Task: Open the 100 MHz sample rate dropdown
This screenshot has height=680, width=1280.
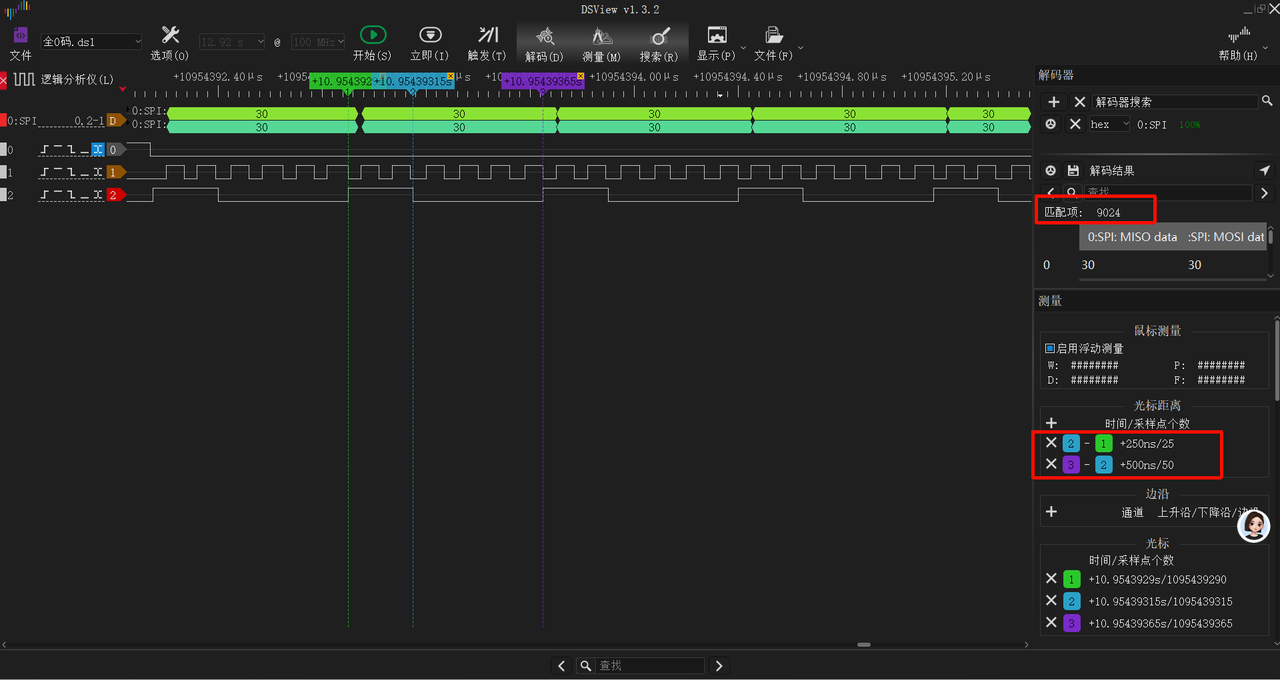Action: (318, 42)
